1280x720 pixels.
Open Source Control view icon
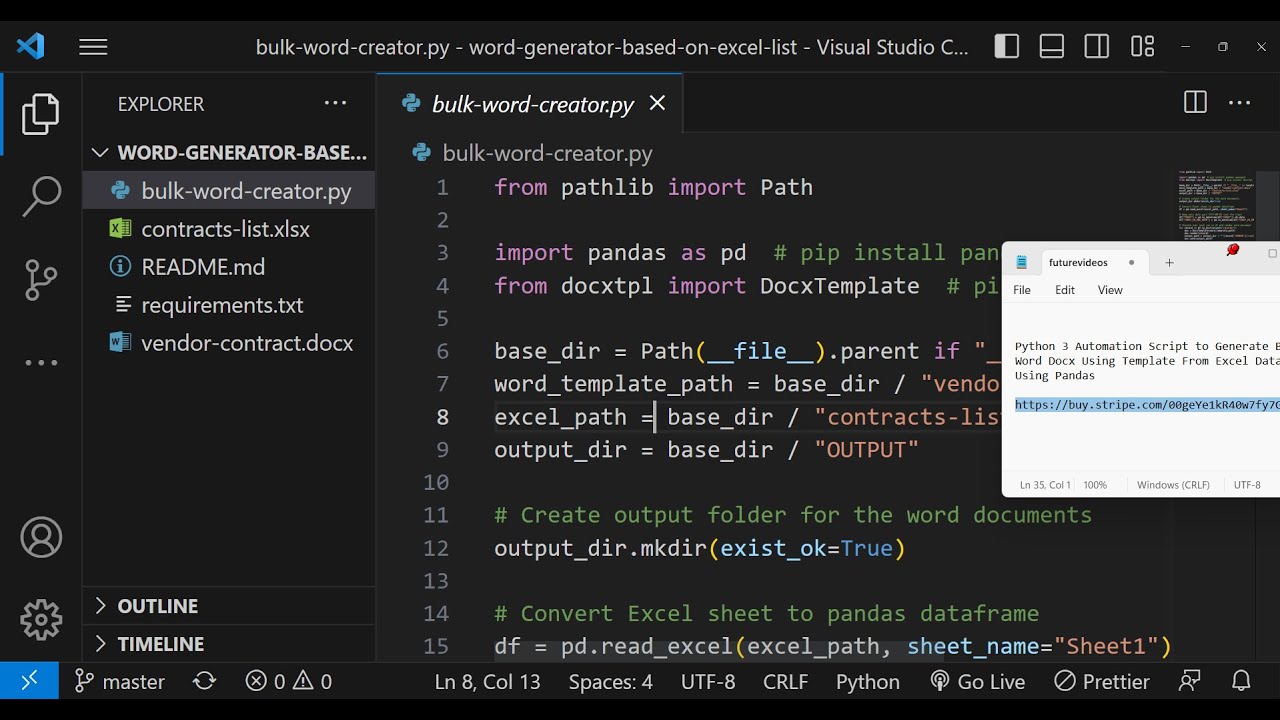tap(41, 281)
